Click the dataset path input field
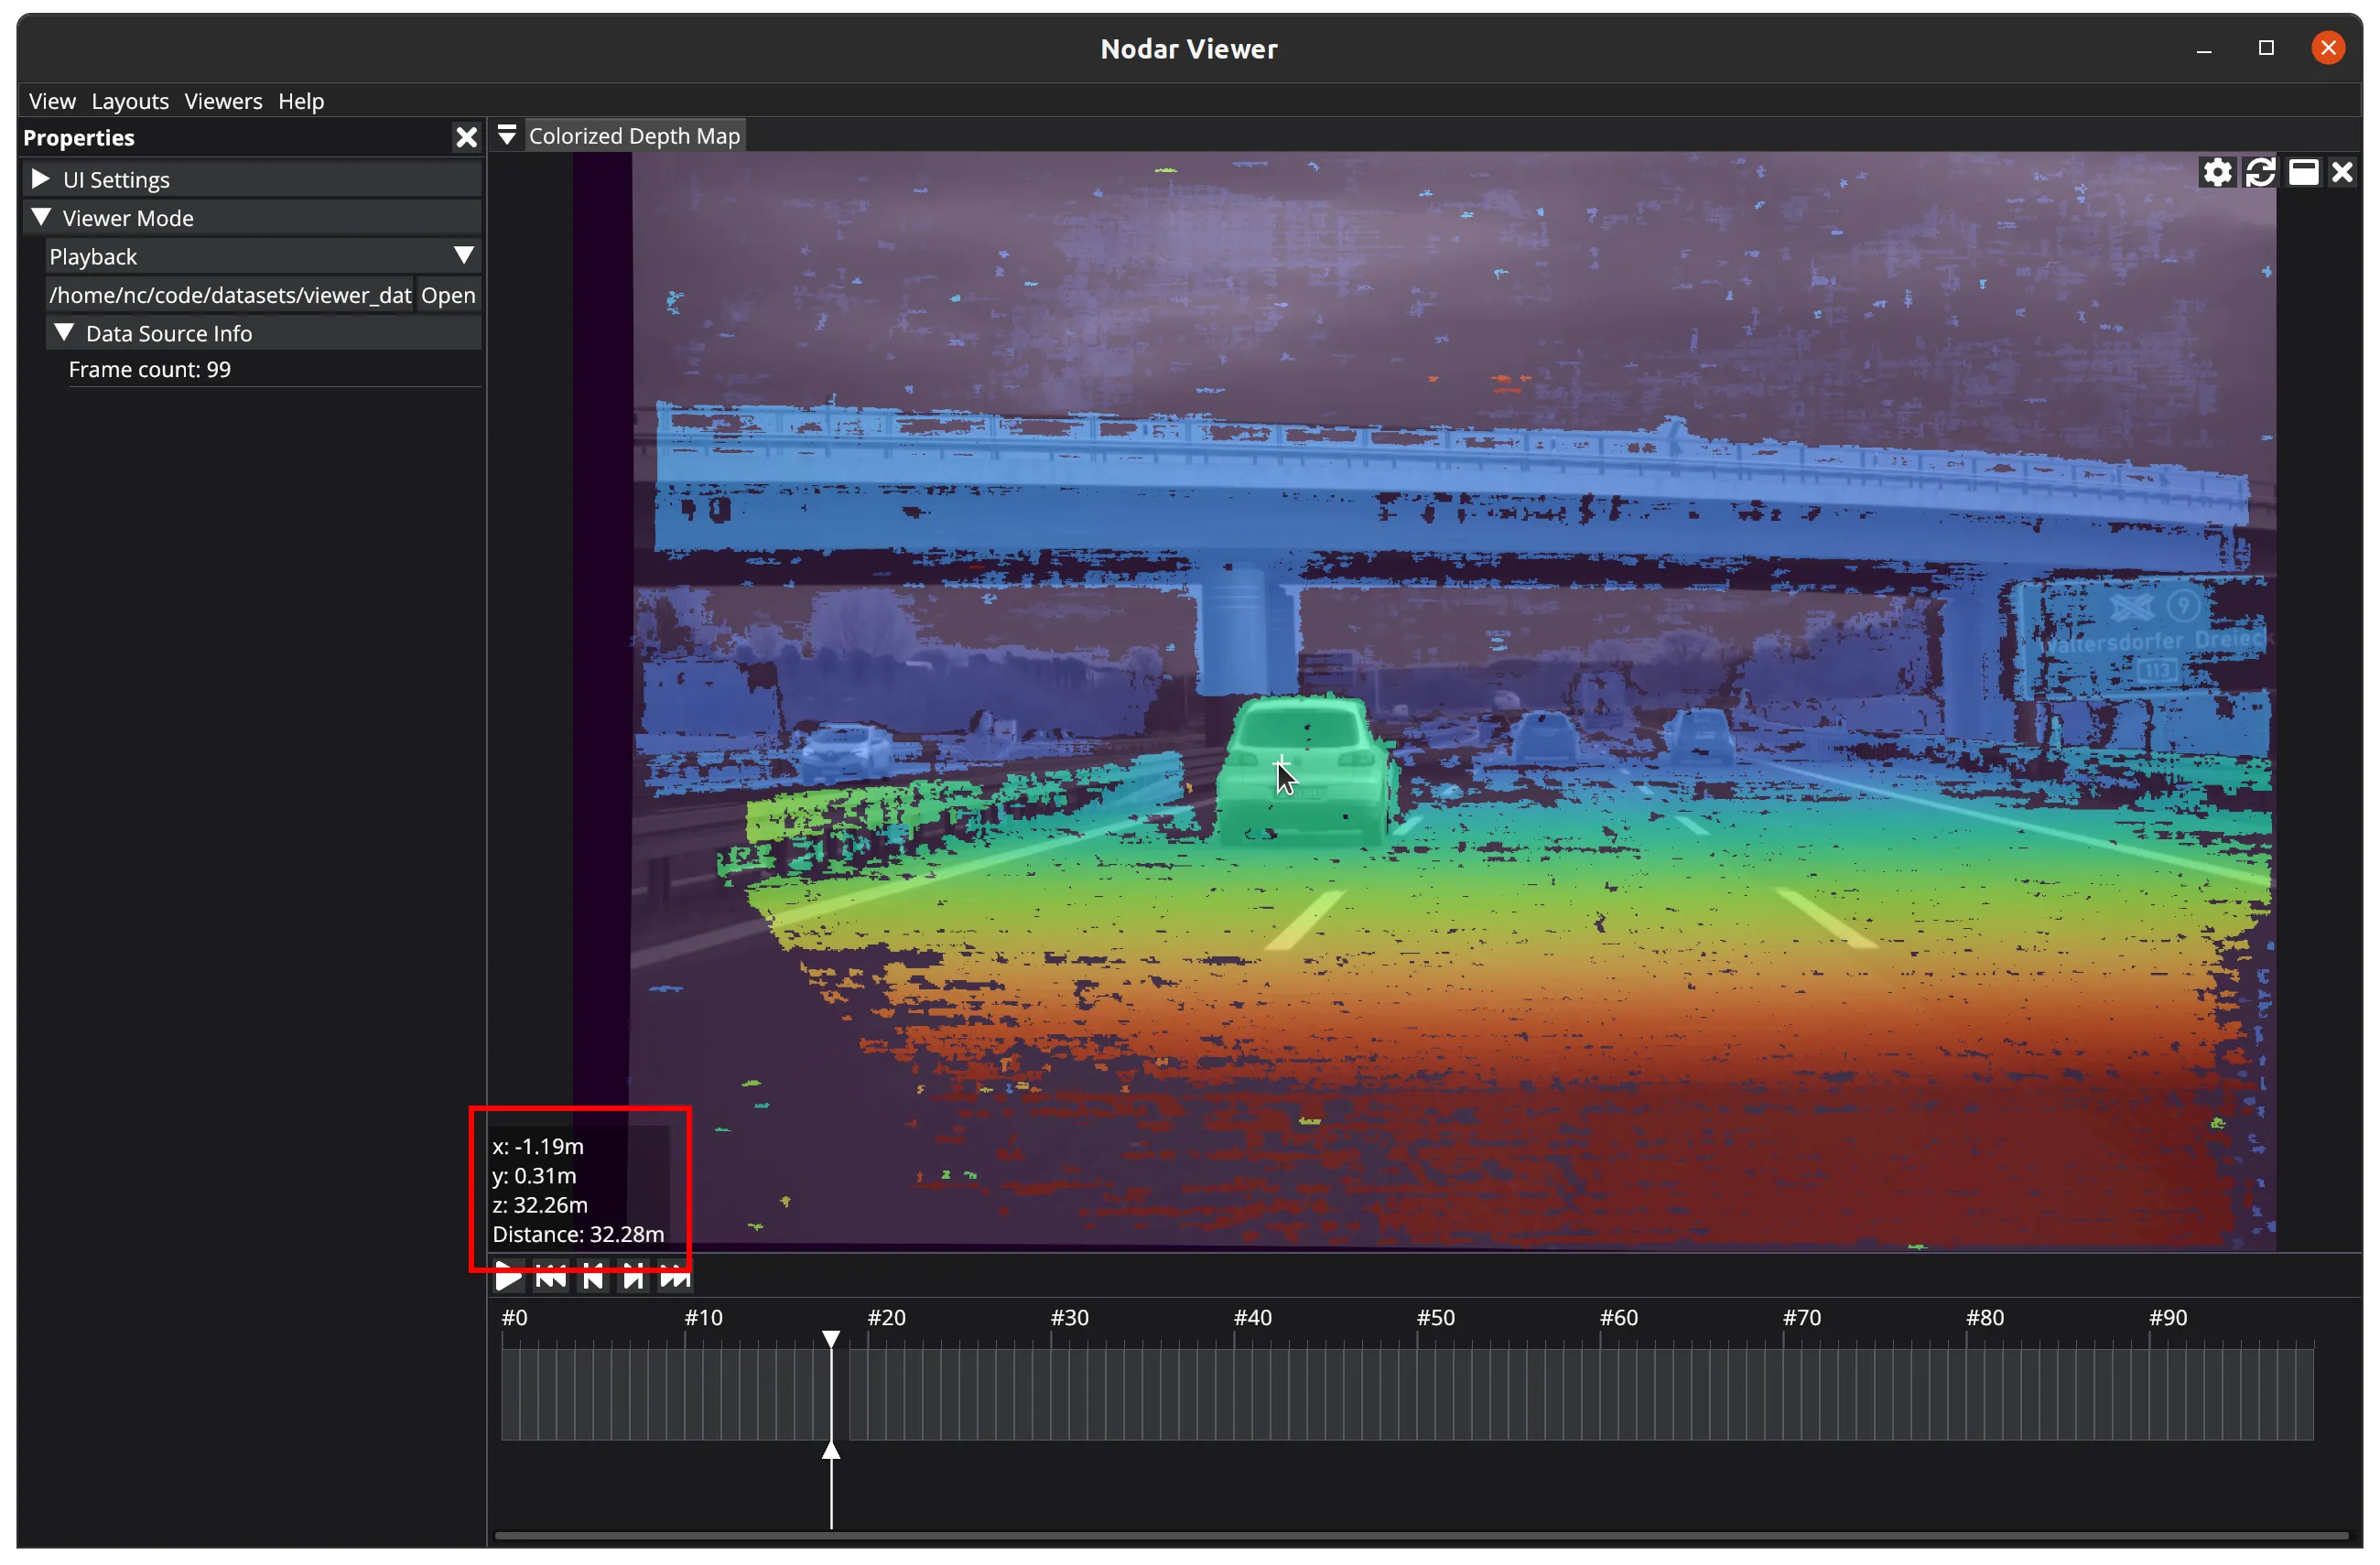Screen dimensions: 2380x1565 [230, 295]
